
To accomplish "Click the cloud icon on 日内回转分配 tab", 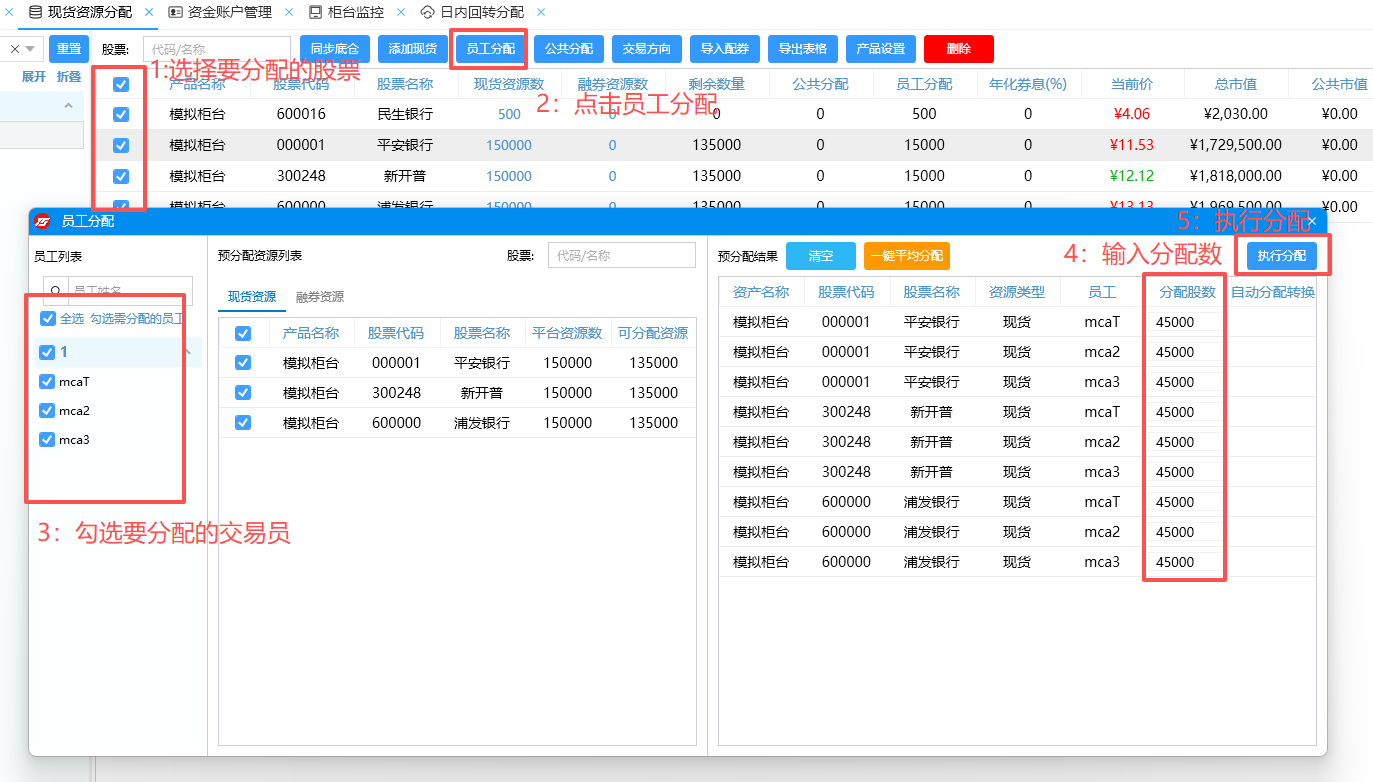I will click(428, 13).
